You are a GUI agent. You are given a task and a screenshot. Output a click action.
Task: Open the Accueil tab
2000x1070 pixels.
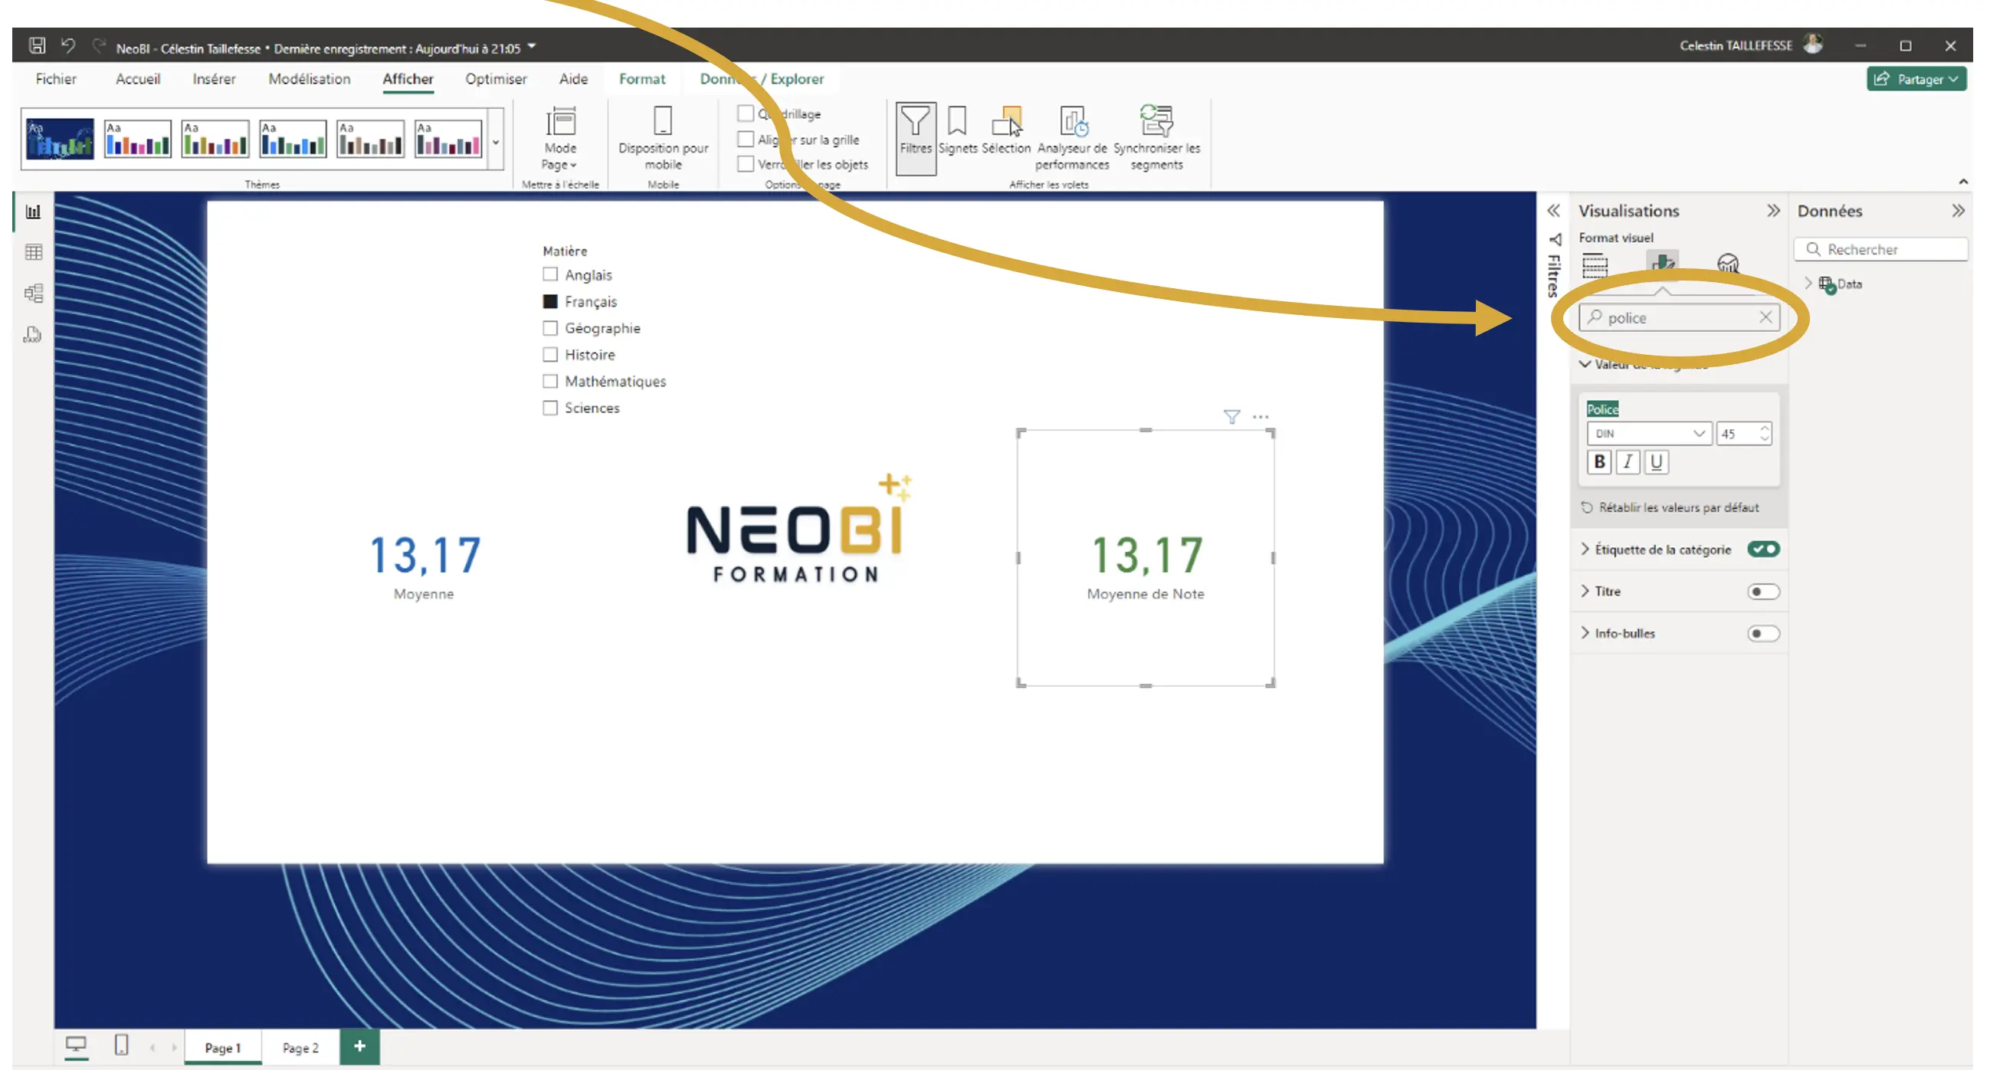(138, 79)
